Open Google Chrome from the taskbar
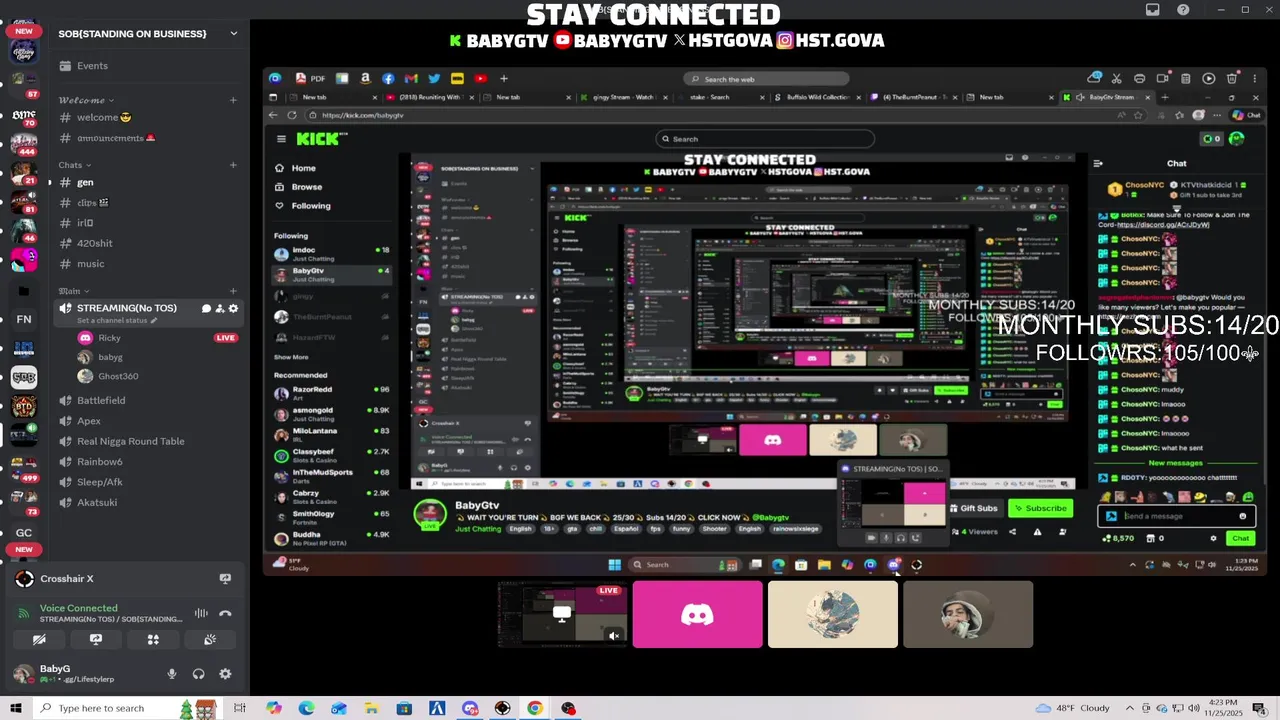 (535, 708)
